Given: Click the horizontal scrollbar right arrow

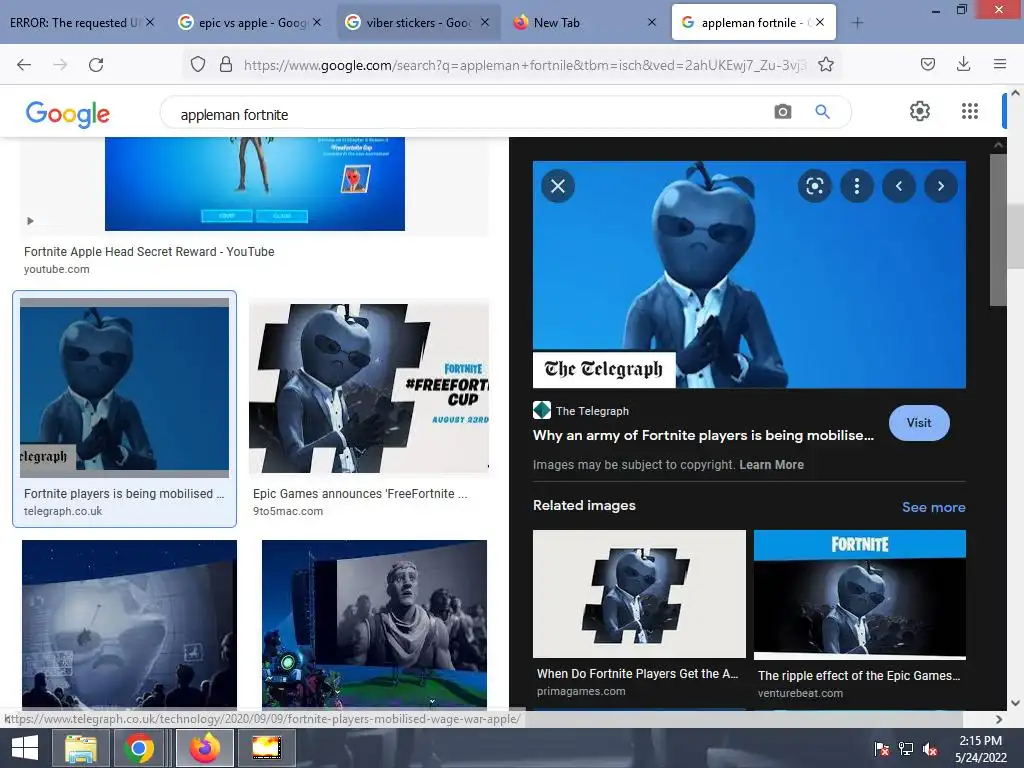Looking at the screenshot, I should 999,719.
